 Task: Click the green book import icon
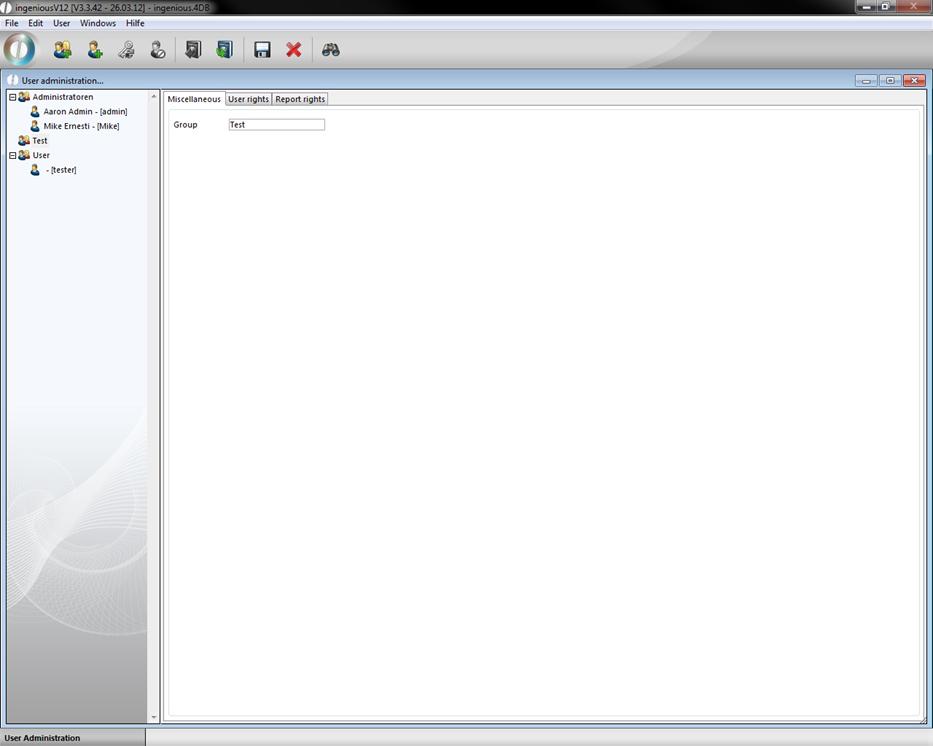point(224,49)
